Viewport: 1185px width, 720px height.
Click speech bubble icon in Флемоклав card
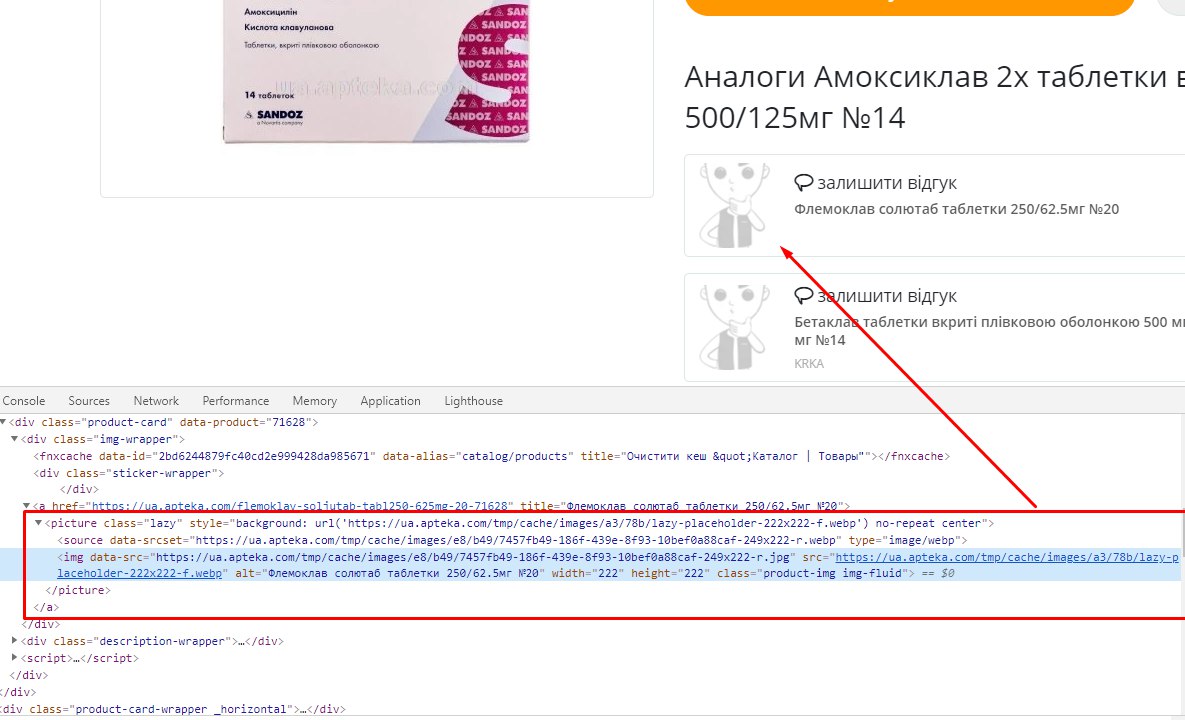803,183
